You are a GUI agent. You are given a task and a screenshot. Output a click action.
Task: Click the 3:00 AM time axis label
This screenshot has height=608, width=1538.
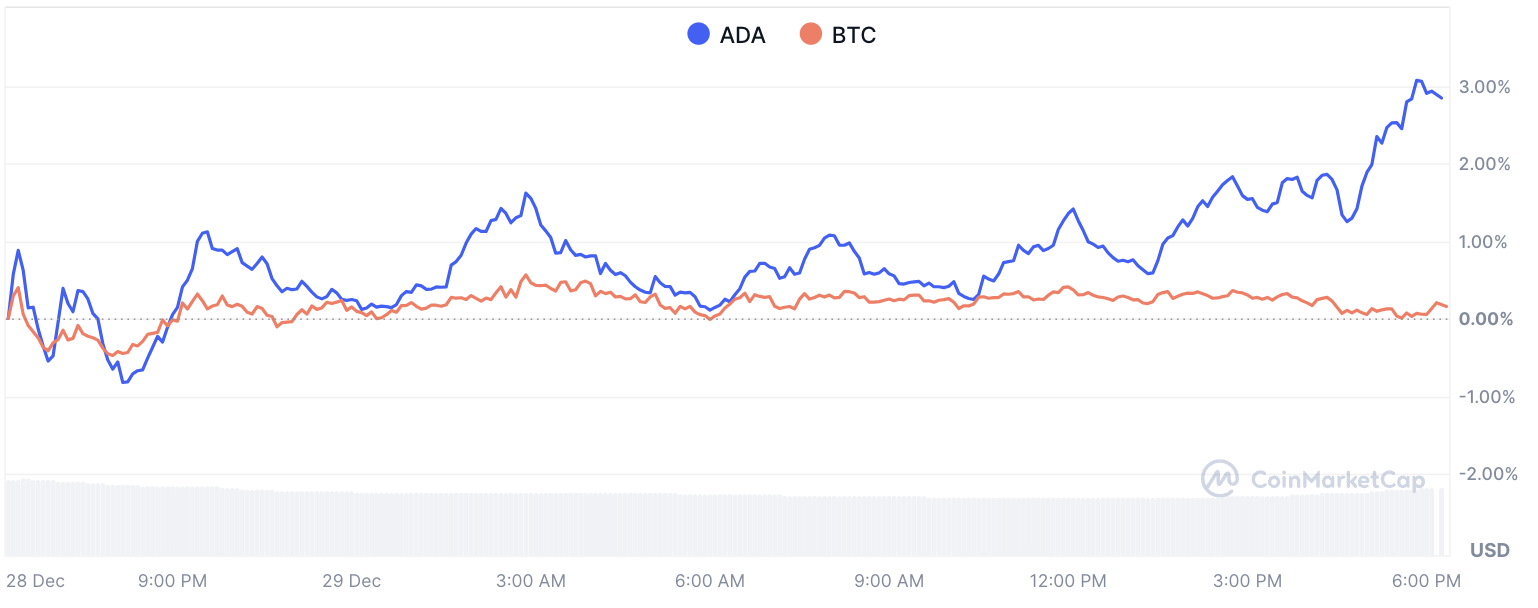click(x=530, y=581)
